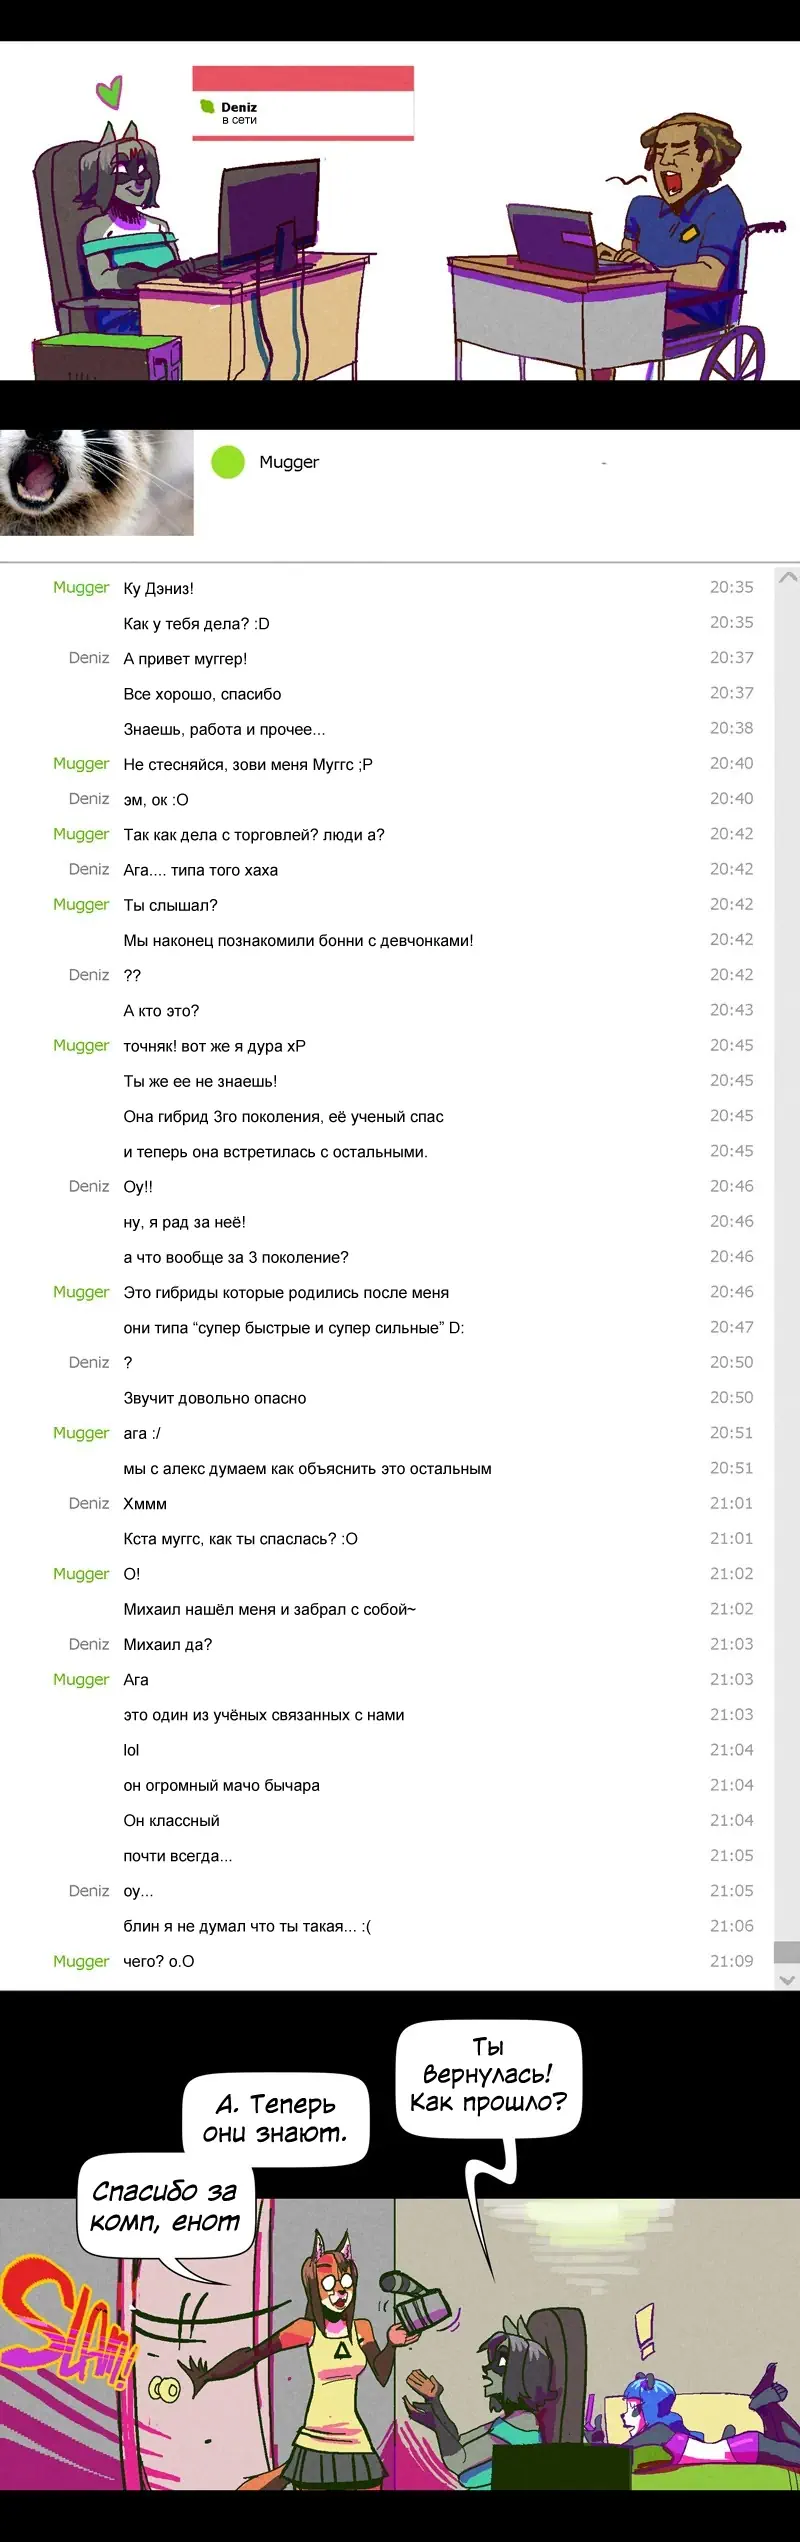Screen dimensions: 800x2542
Task: Click the 20:35 timestamp of the first message
Action: click(x=731, y=587)
